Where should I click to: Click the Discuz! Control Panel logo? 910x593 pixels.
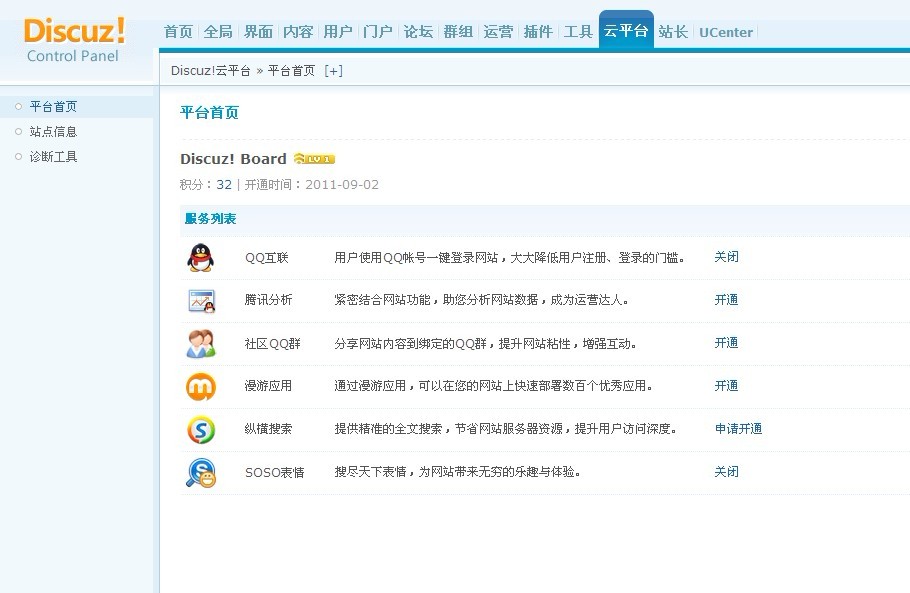(x=74, y=39)
